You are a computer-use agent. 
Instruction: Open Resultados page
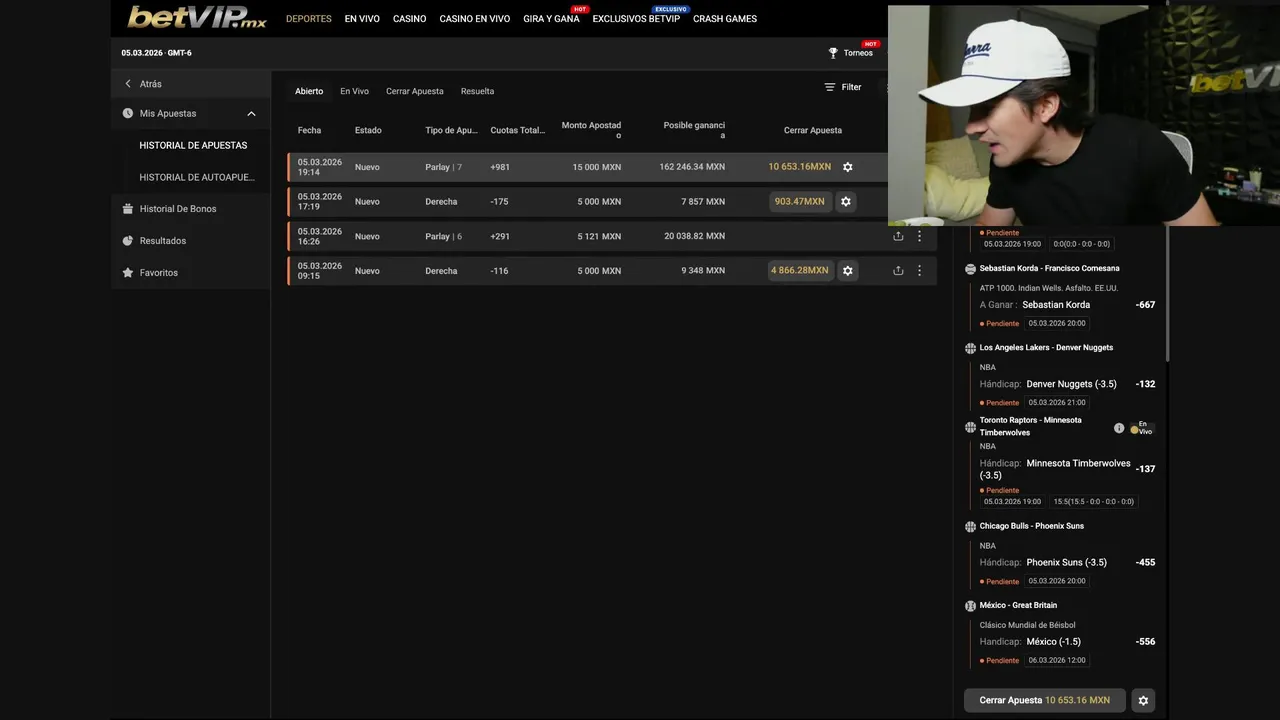(x=163, y=241)
